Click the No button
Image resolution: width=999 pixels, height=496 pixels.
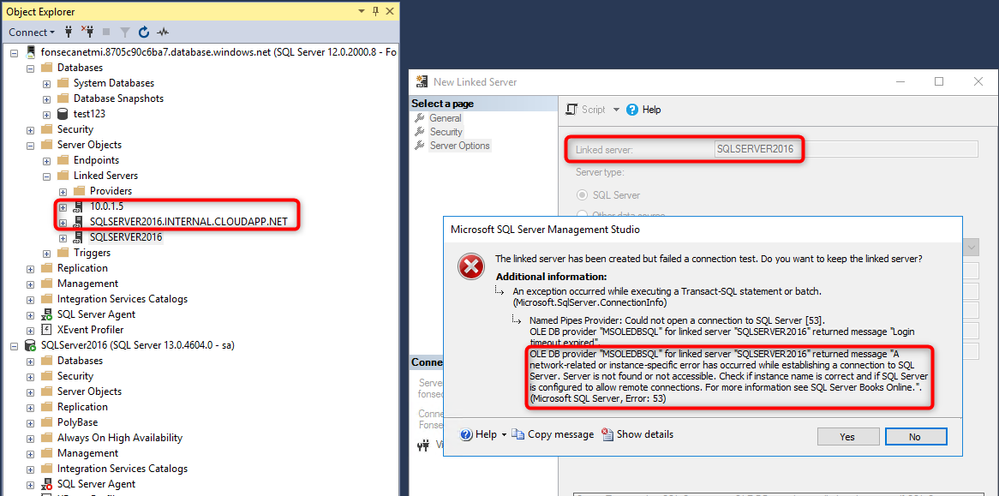click(x=914, y=436)
